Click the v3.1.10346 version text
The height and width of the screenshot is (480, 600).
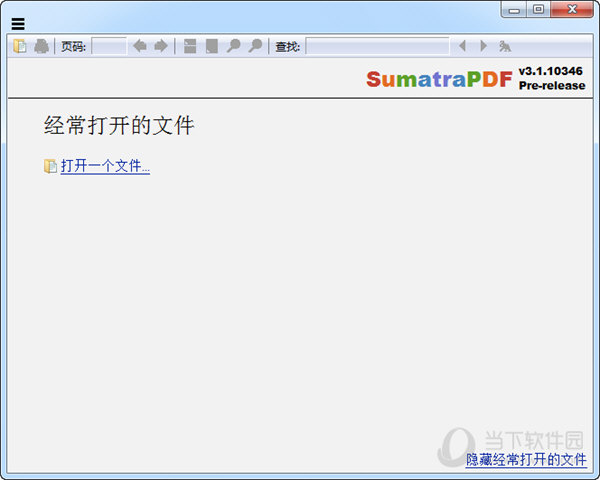[x=551, y=71]
